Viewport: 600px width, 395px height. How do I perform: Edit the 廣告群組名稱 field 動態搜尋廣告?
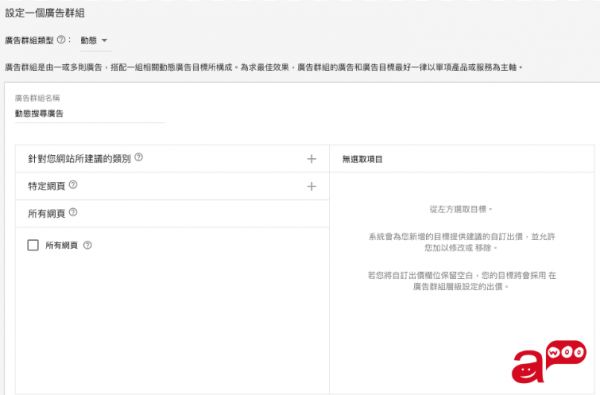coord(90,113)
